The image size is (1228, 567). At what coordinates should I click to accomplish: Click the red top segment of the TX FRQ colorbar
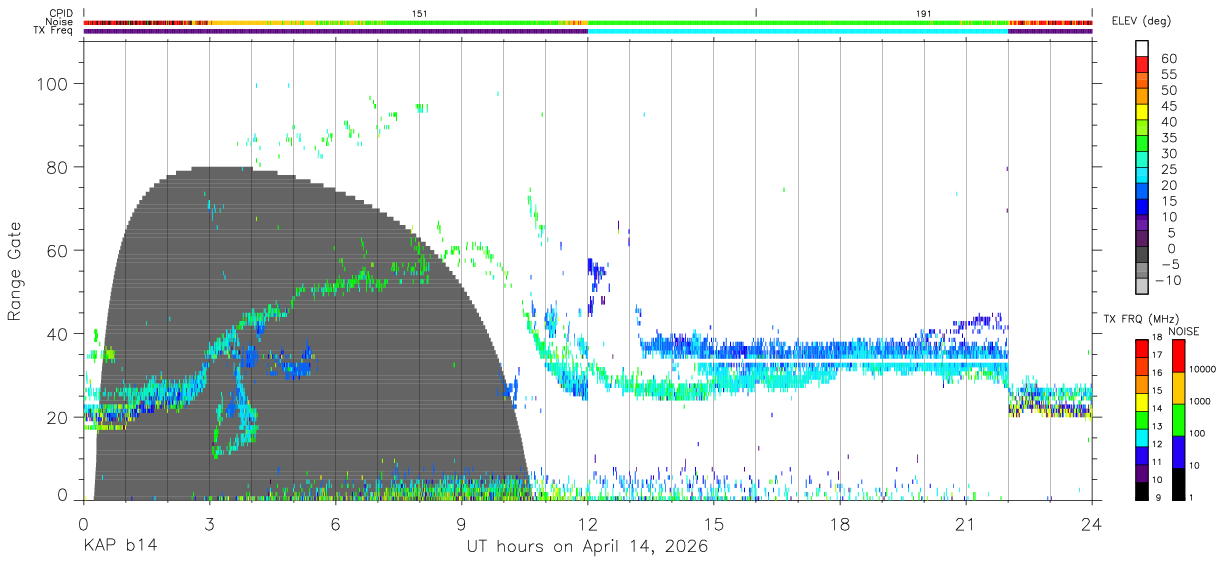1142,347
